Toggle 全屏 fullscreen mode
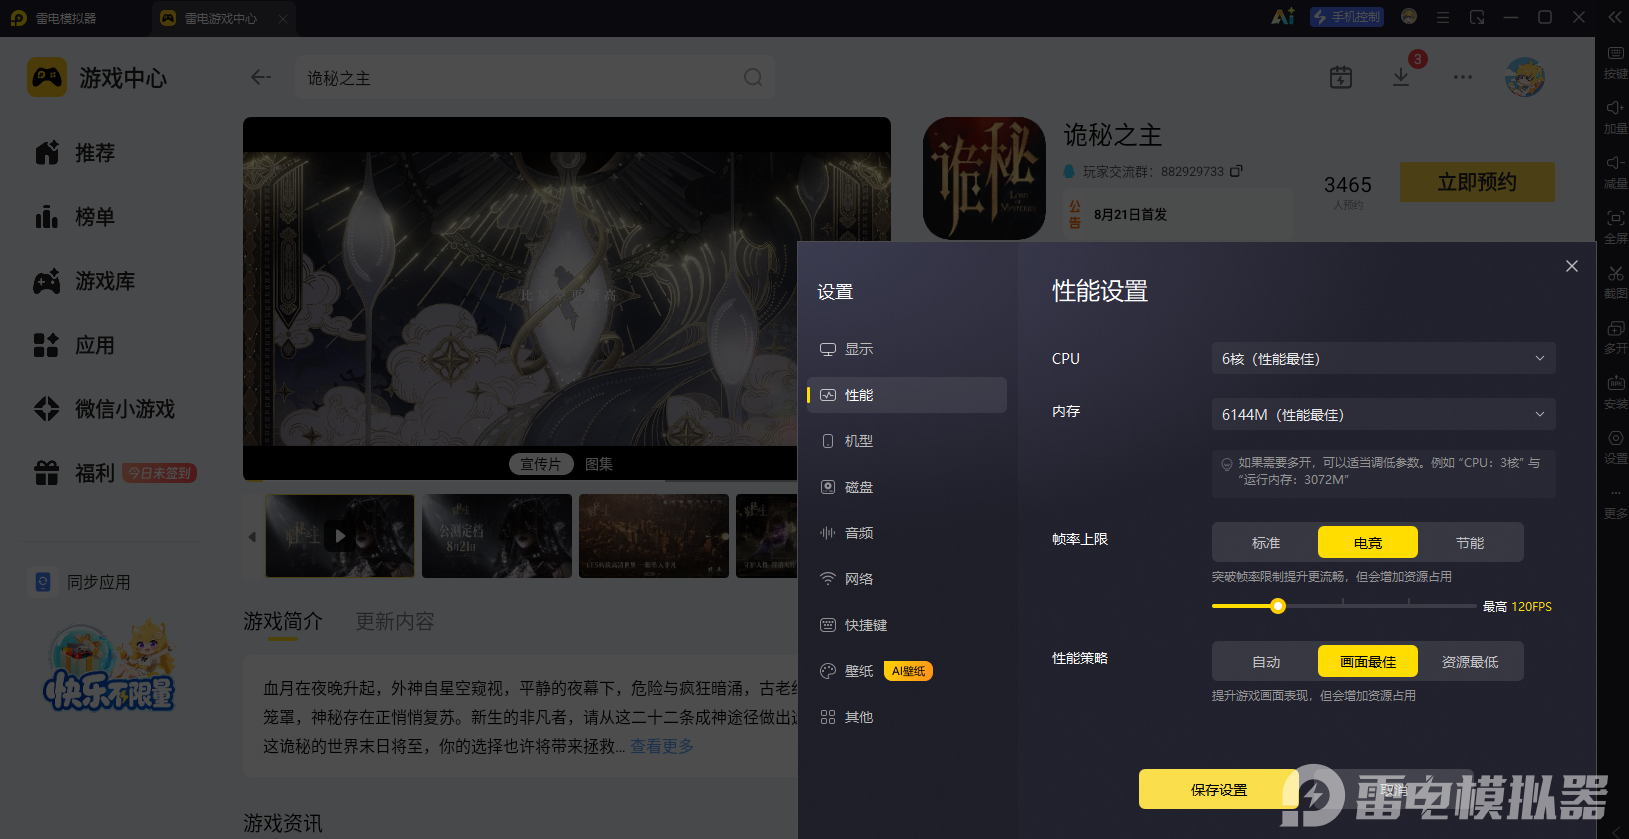Image resolution: width=1629 pixels, height=839 pixels. (1615, 226)
